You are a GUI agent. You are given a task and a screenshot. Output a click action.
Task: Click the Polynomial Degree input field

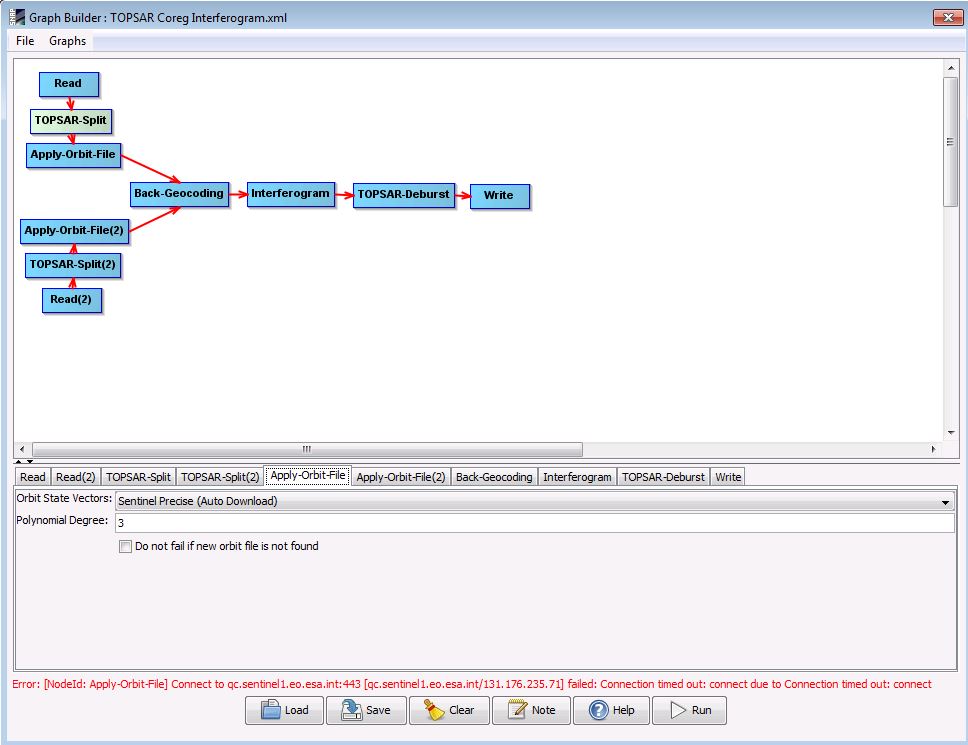point(535,523)
